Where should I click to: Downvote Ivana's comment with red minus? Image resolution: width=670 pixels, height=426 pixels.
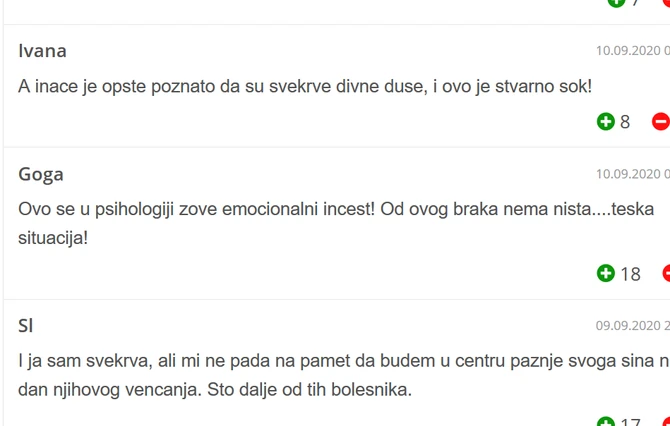point(661,122)
